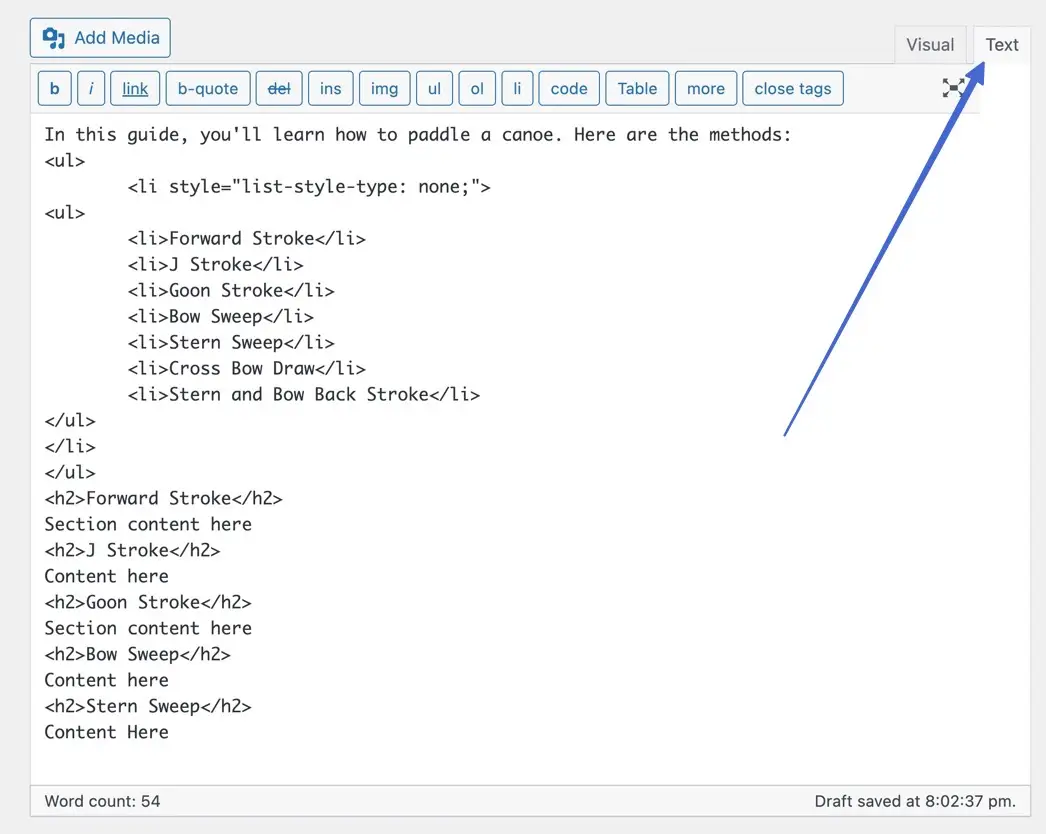The image size is (1046, 834).
Task: Click the Add Media icon
Action: (x=53, y=37)
